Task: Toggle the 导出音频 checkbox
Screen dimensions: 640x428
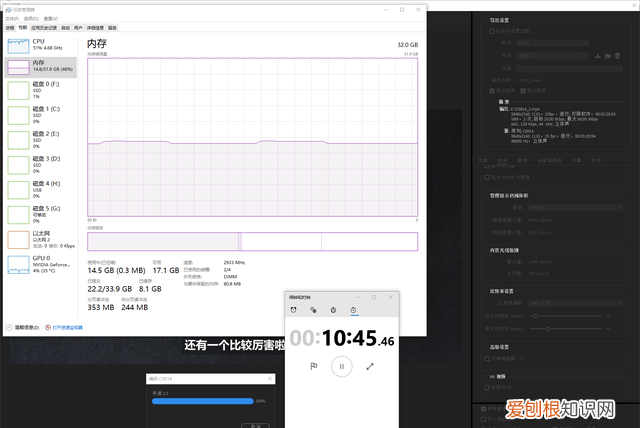Action: [523, 91]
